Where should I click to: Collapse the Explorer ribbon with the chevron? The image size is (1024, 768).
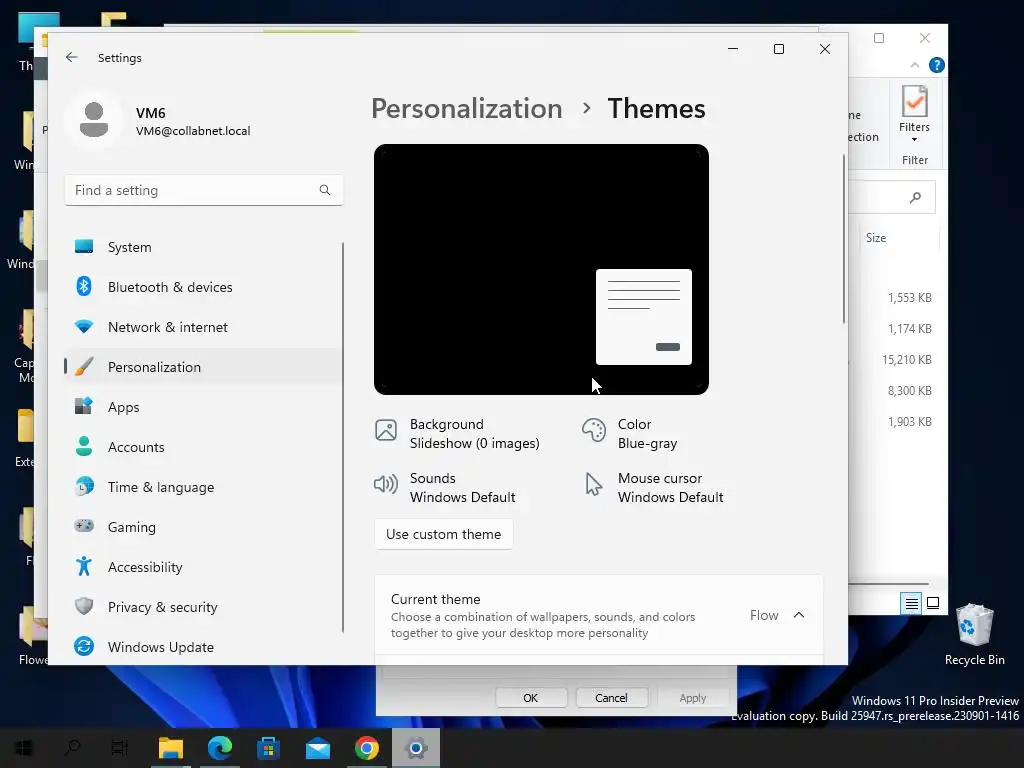[x=914, y=65]
